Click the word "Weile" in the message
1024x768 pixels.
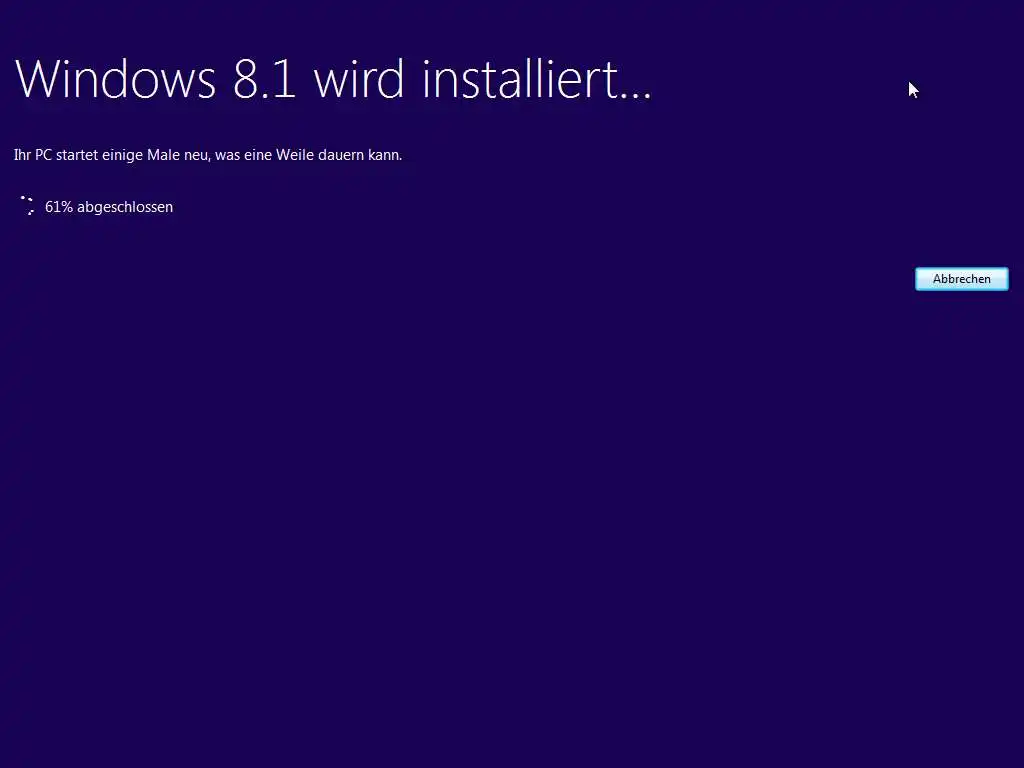point(295,155)
